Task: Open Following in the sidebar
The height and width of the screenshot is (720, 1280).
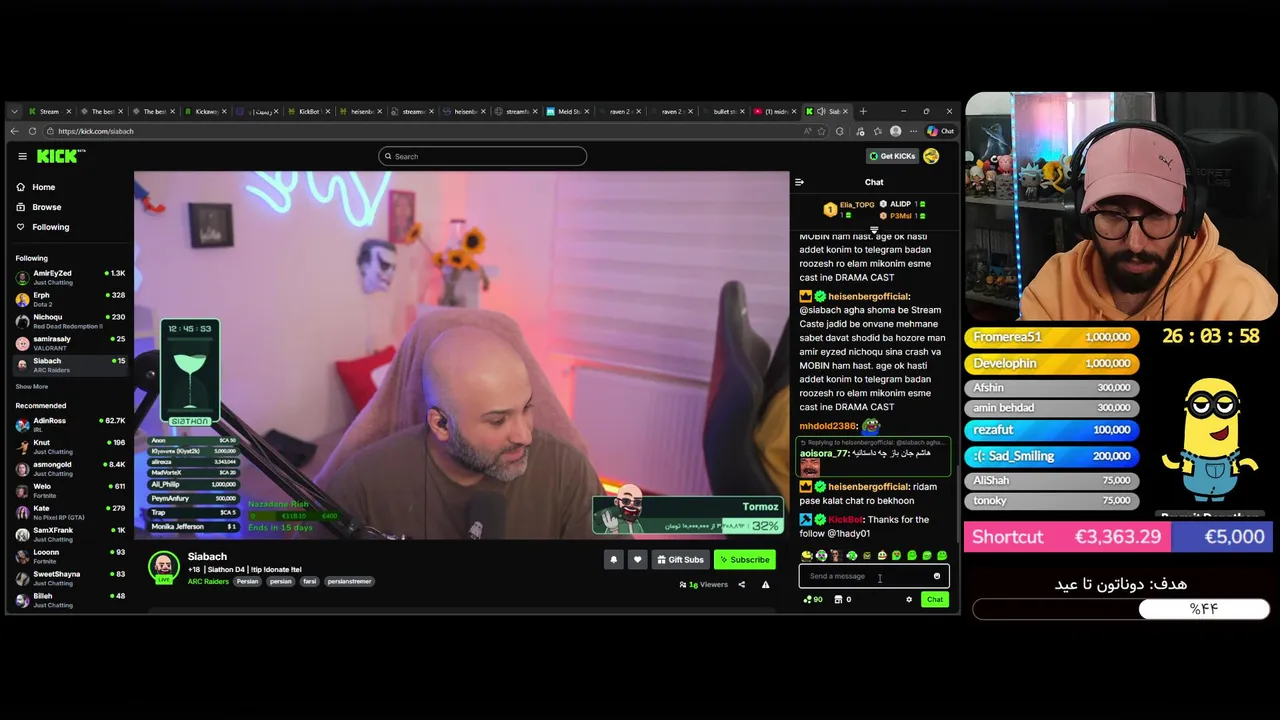Action: [50, 227]
